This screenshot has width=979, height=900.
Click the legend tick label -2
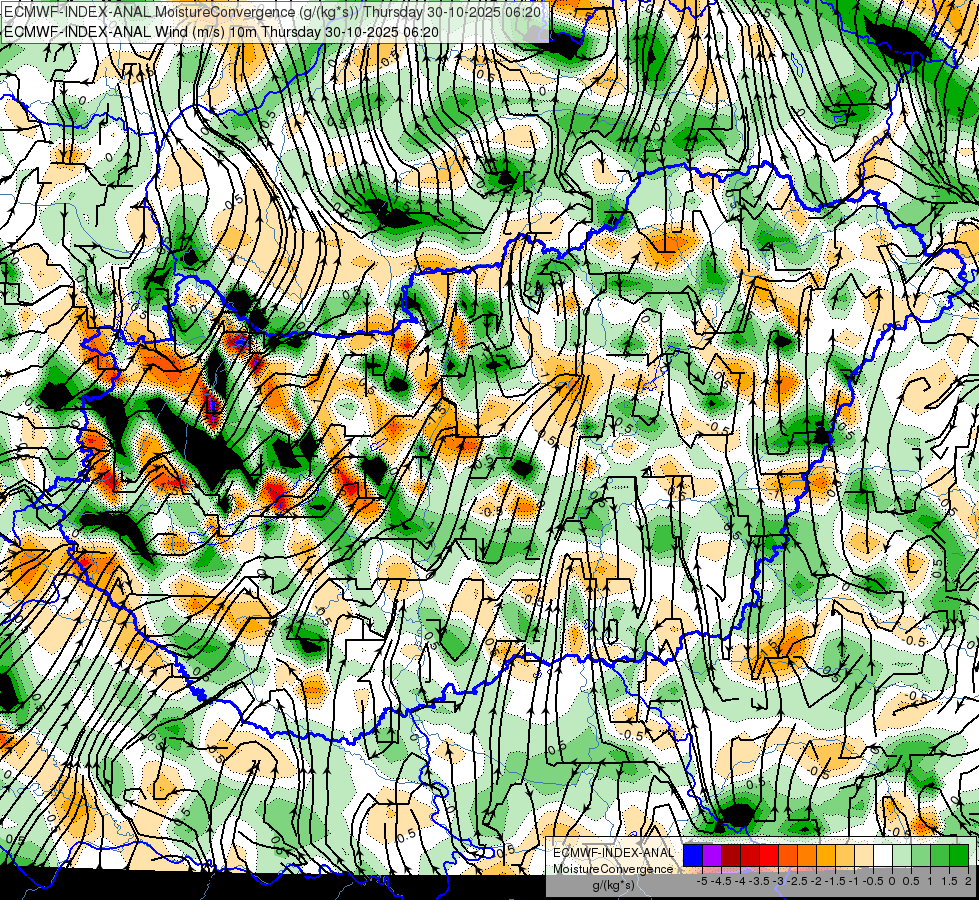(x=817, y=881)
